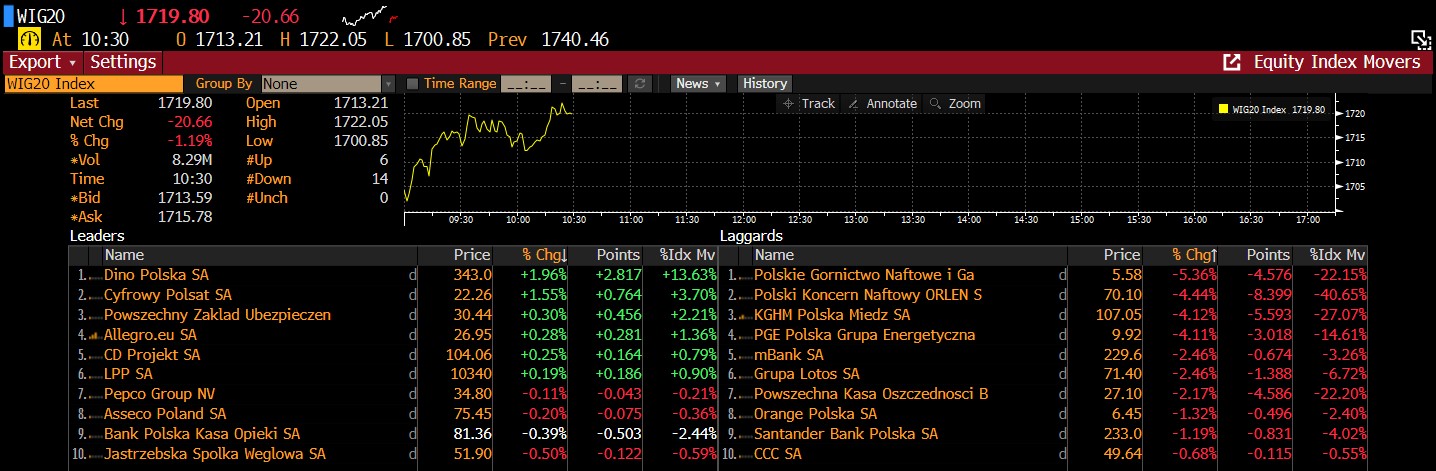This screenshot has width=1436, height=471.
Task: Click the resize window icon at top right
Action: click(1421, 39)
